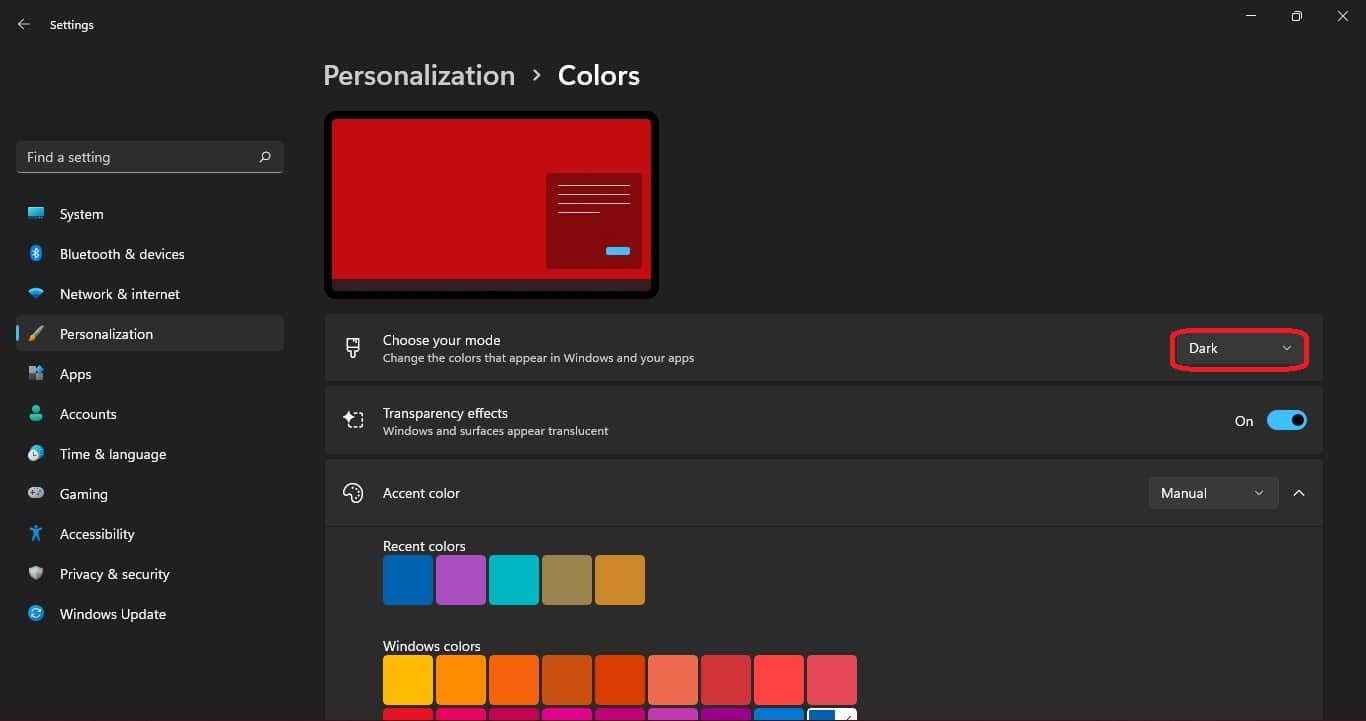The image size is (1366, 721).
Task: Choose the yellow swatch in Windows colors
Action: pyautogui.click(x=408, y=680)
